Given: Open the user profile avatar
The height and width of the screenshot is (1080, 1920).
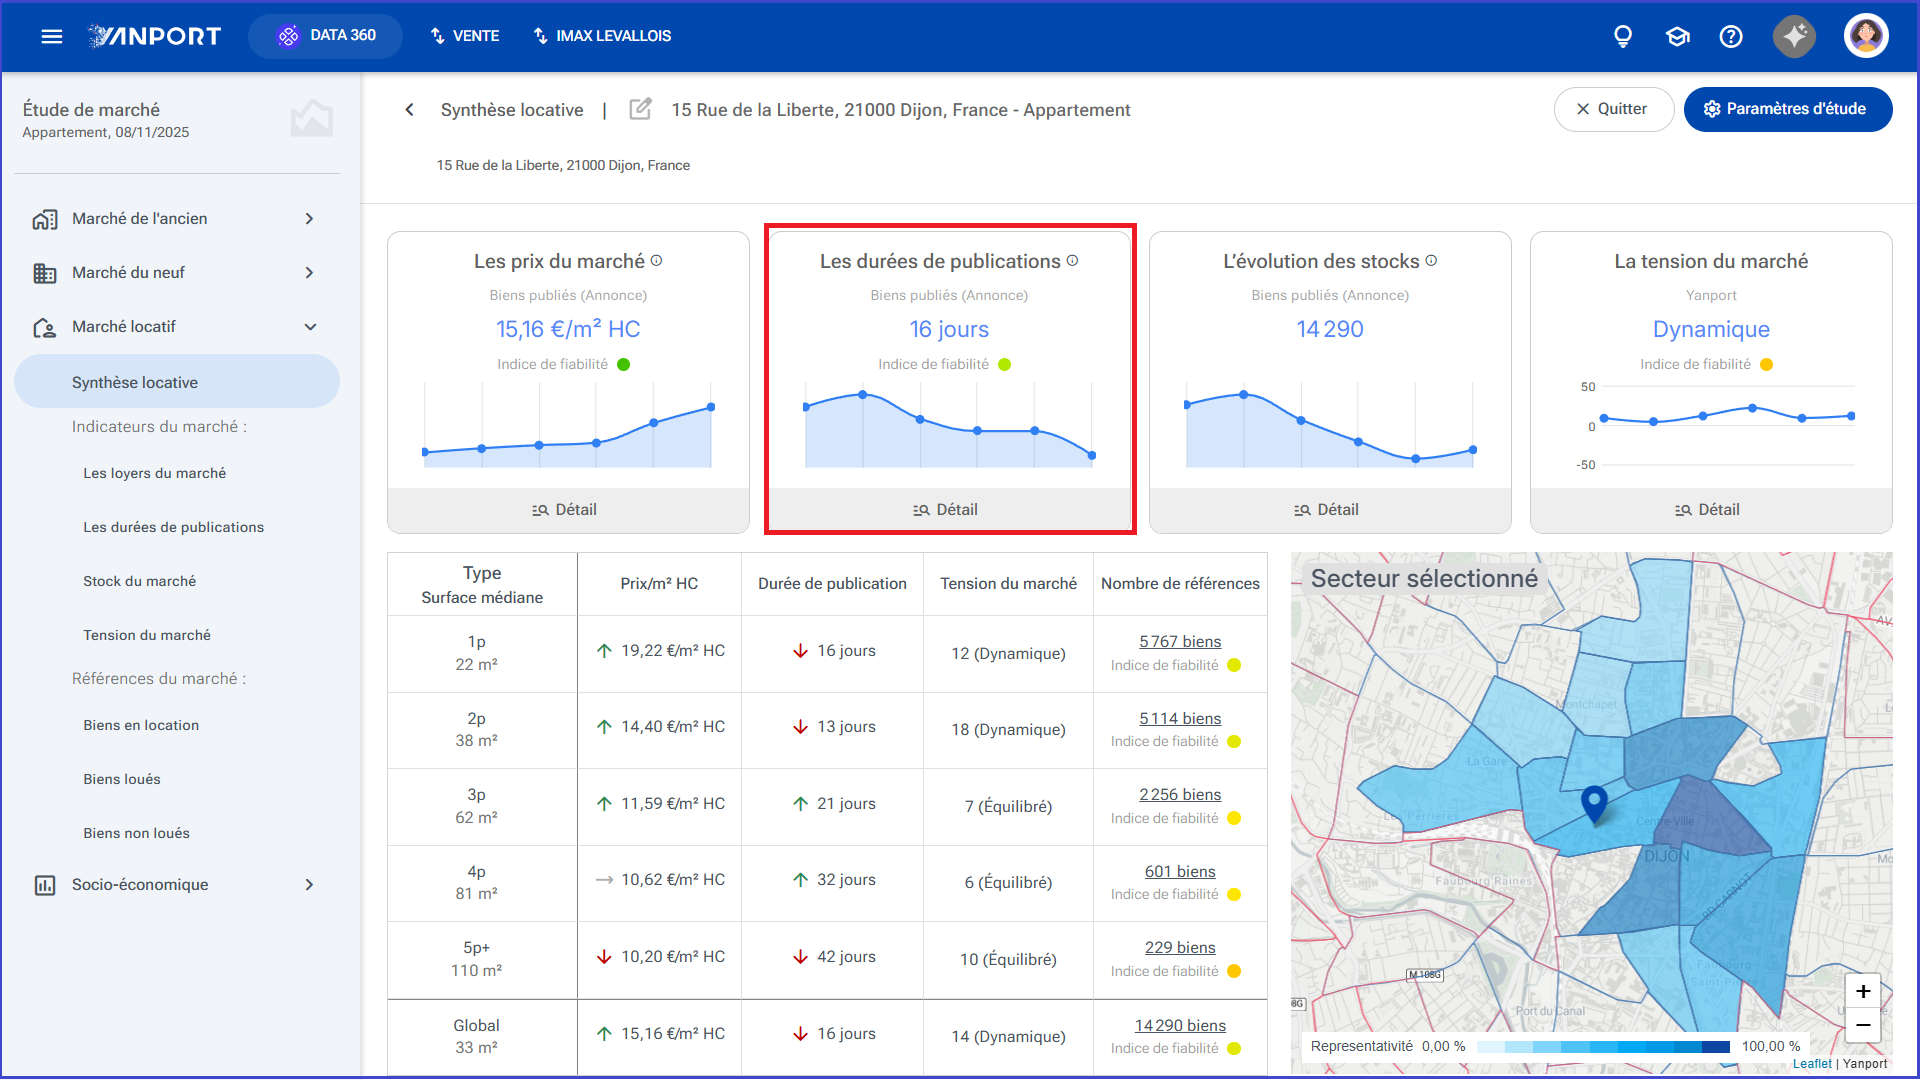Looking at the screenshot, I should [x=1866, y=36].
